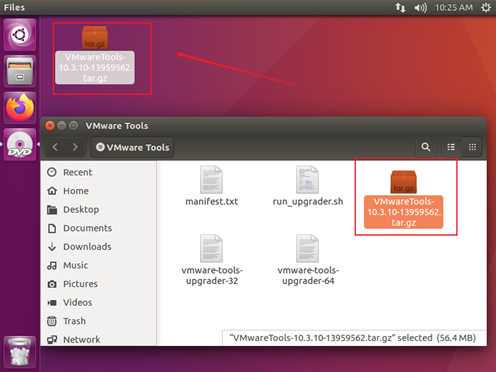496x372 pixels.
Task: Maximize the VMware Tools window
Action: tap(73, 126)
